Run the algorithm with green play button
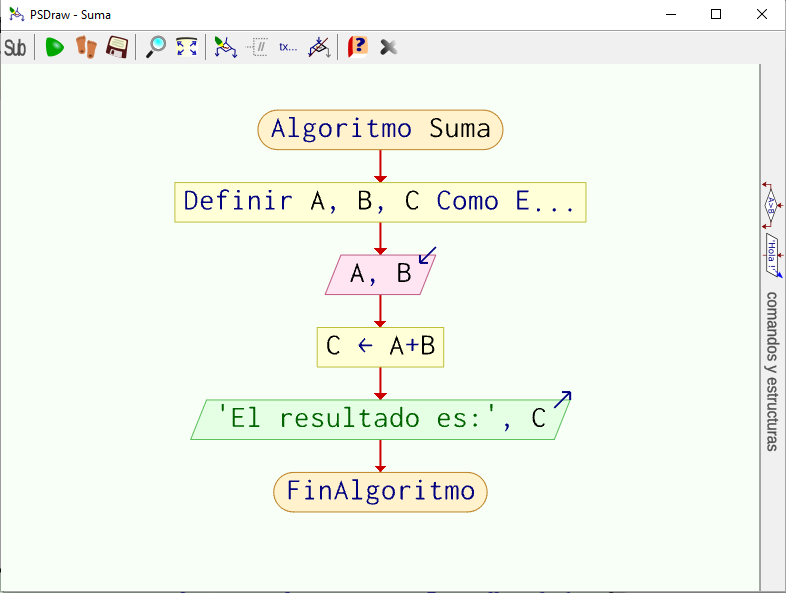 point(55,48)
